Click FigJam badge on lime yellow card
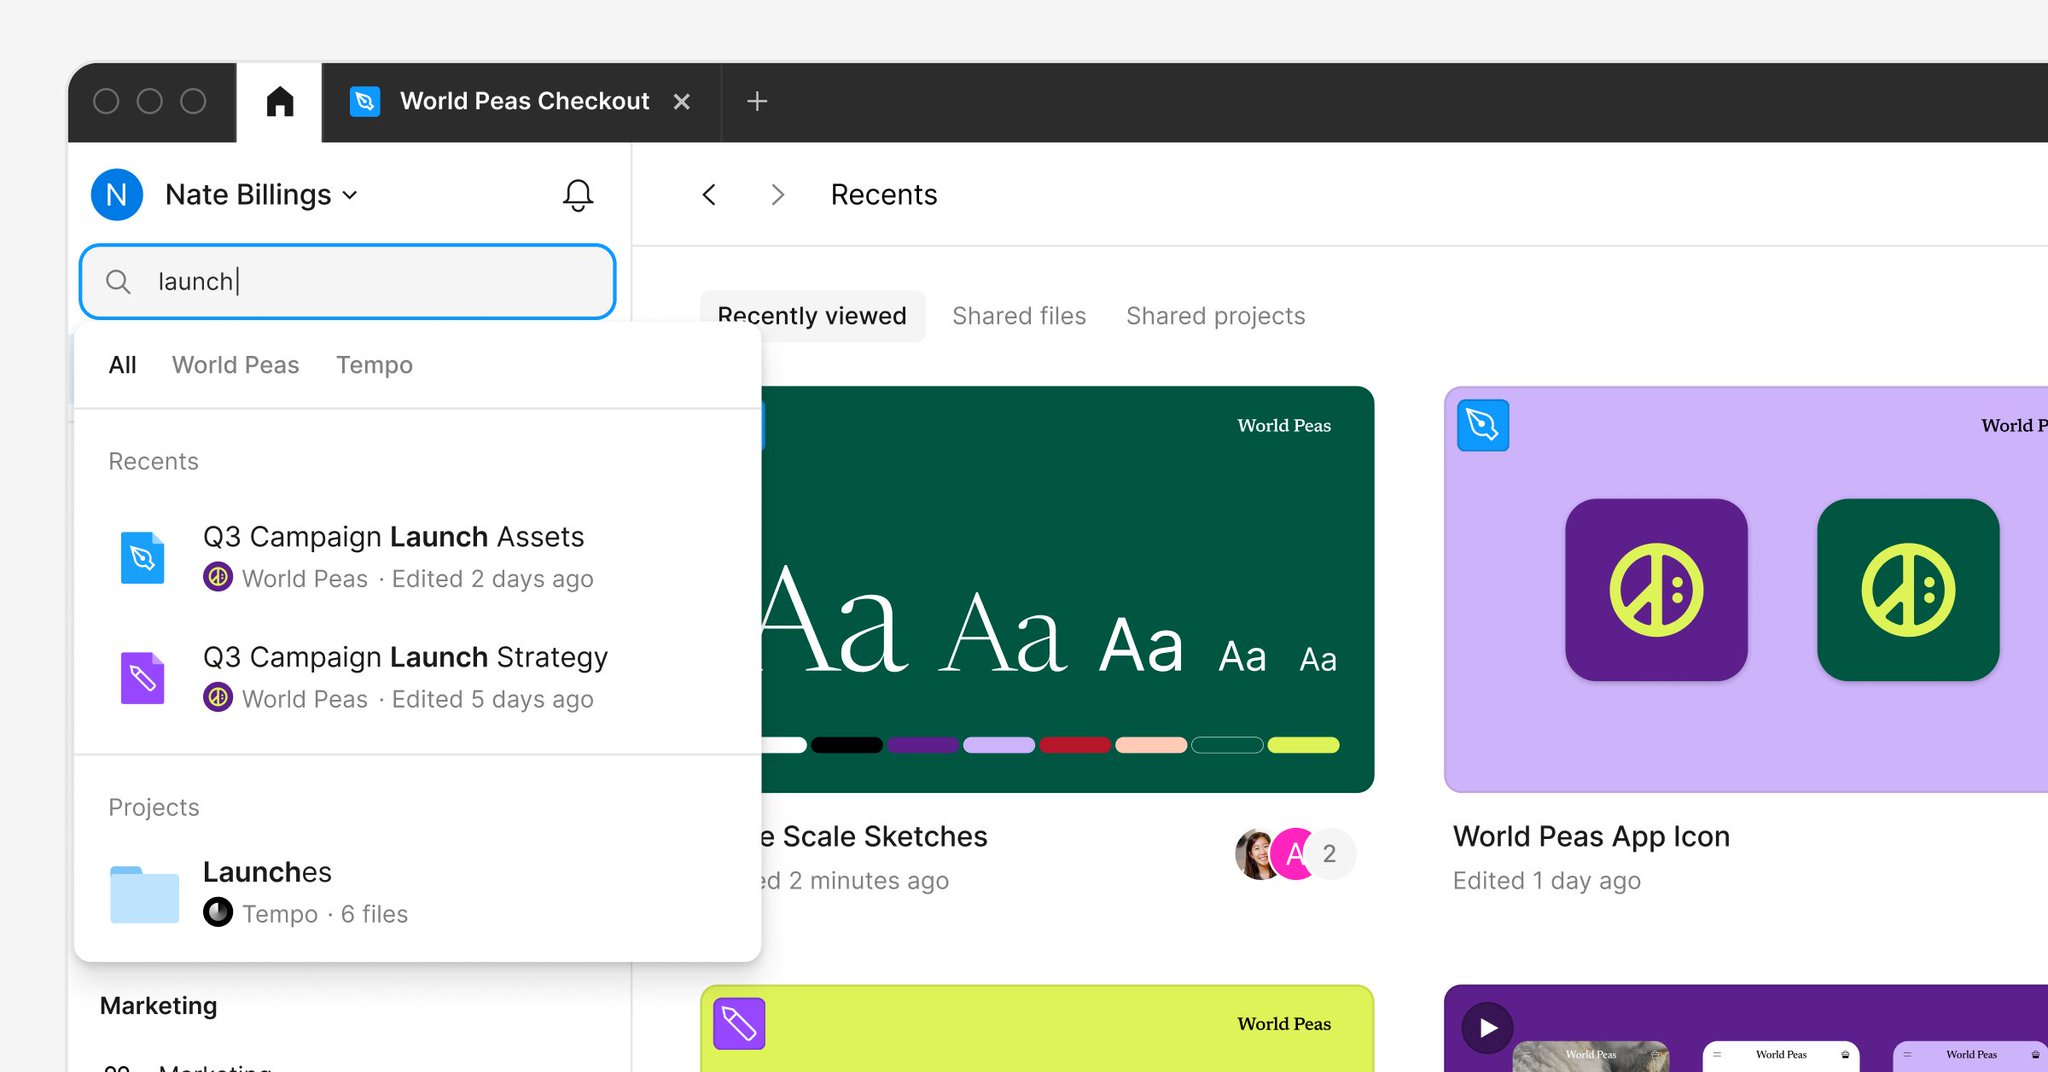The width and height of the screenshot is (2048, 1072). (739, 1024)
